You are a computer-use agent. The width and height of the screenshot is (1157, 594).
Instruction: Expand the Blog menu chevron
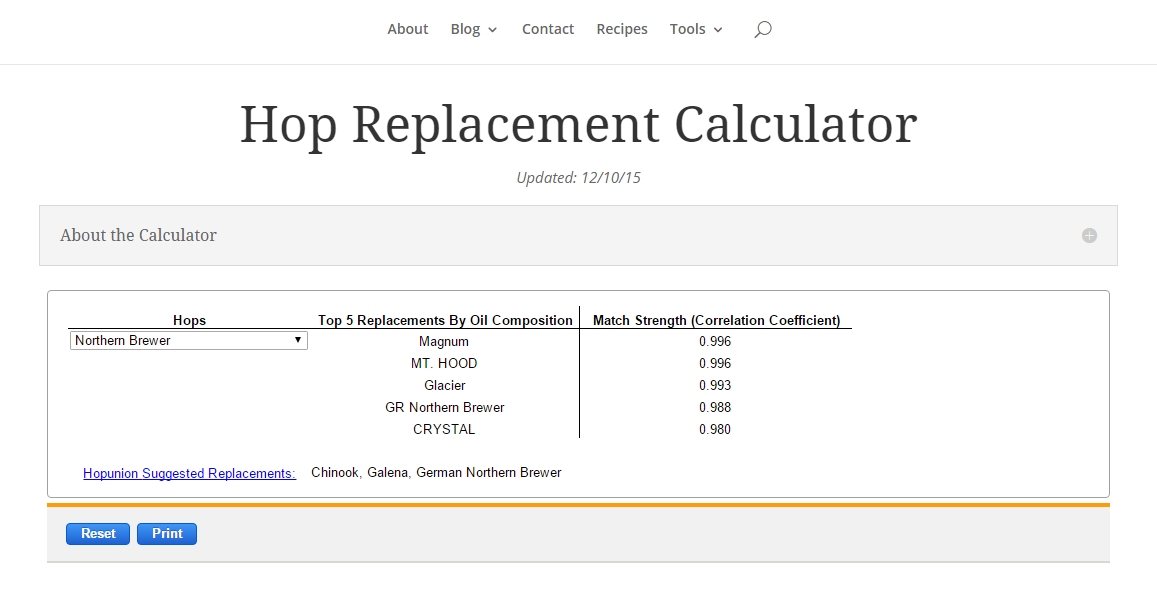(492, 30)
